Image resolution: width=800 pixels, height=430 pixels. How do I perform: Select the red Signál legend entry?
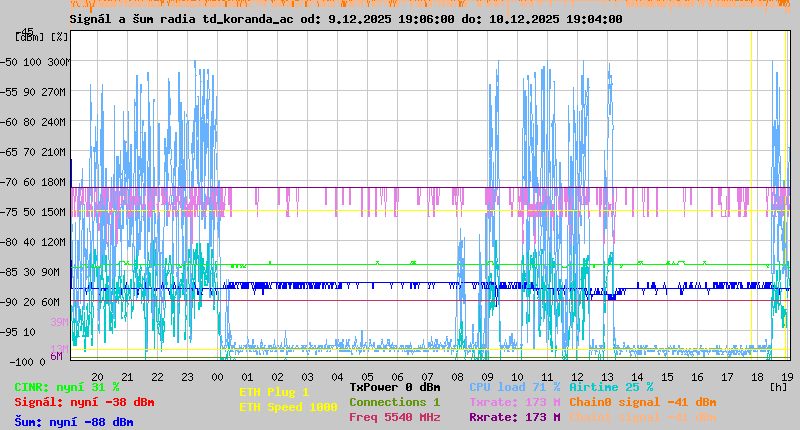(84, 403)
